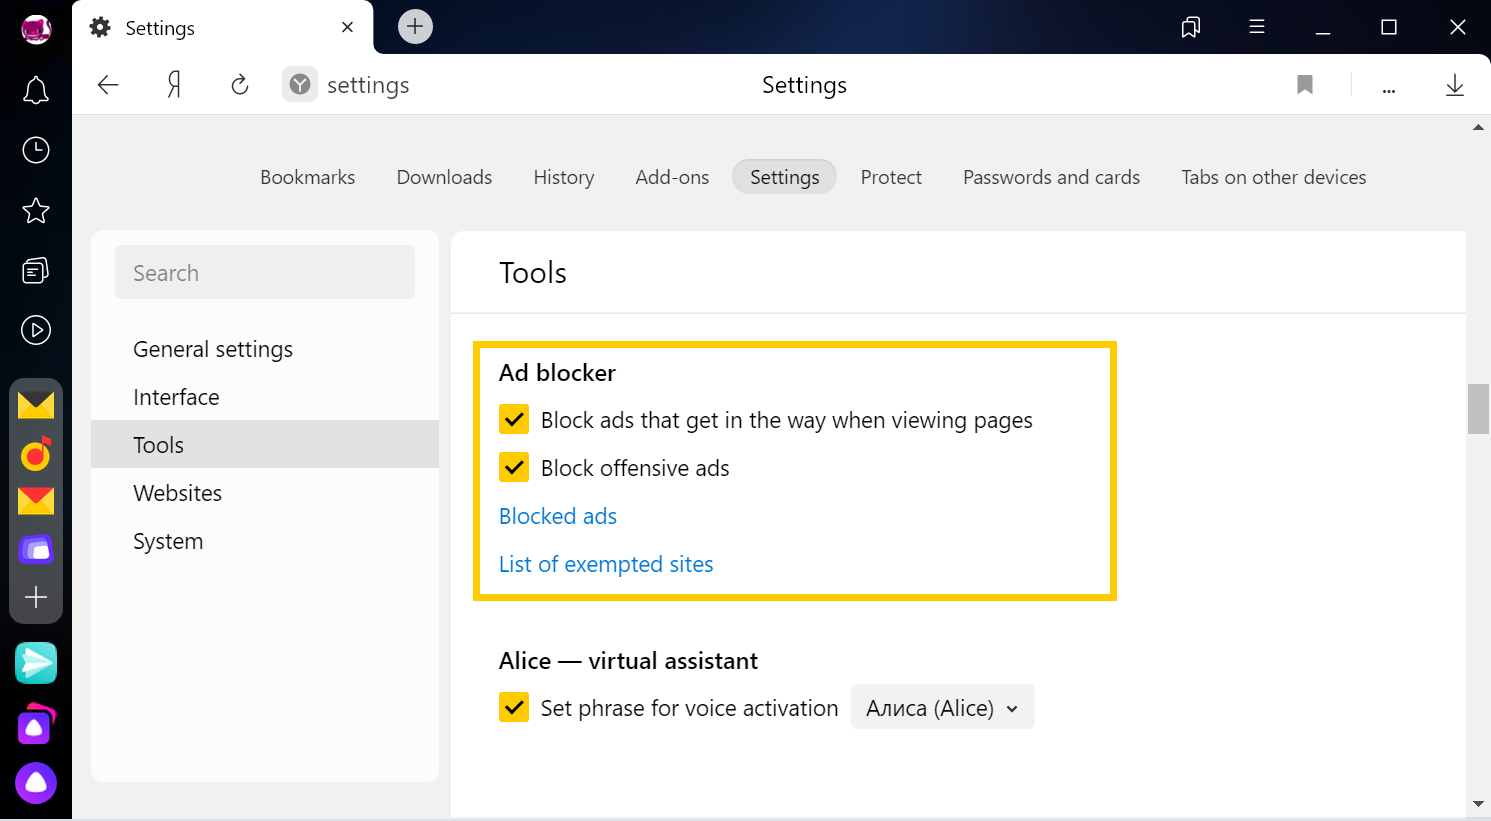Screen dimensions: 1491x821
Task: Open the bookmarks manager icon in title bar
Action: (1191, 27)
